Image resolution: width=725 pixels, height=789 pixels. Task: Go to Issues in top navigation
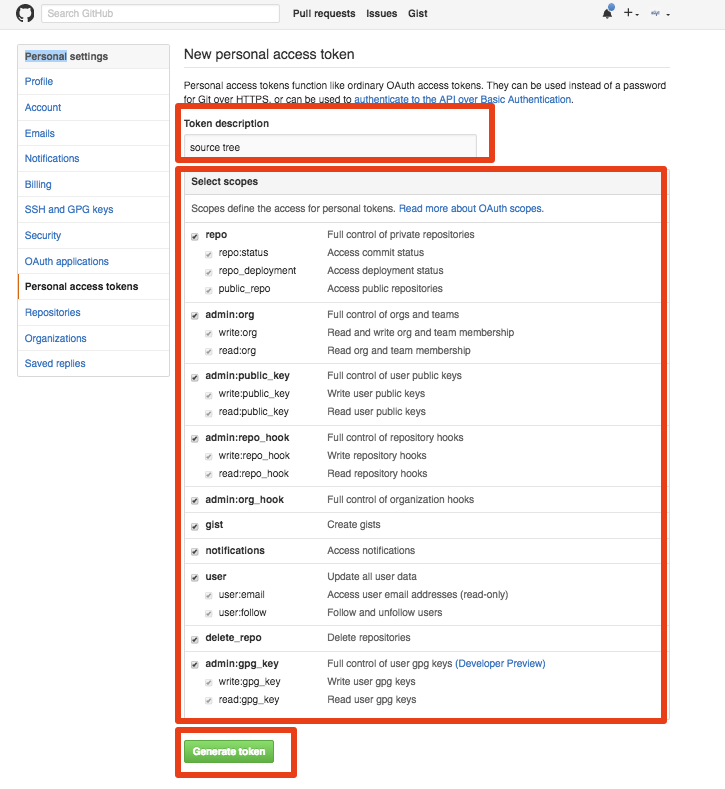382,14
